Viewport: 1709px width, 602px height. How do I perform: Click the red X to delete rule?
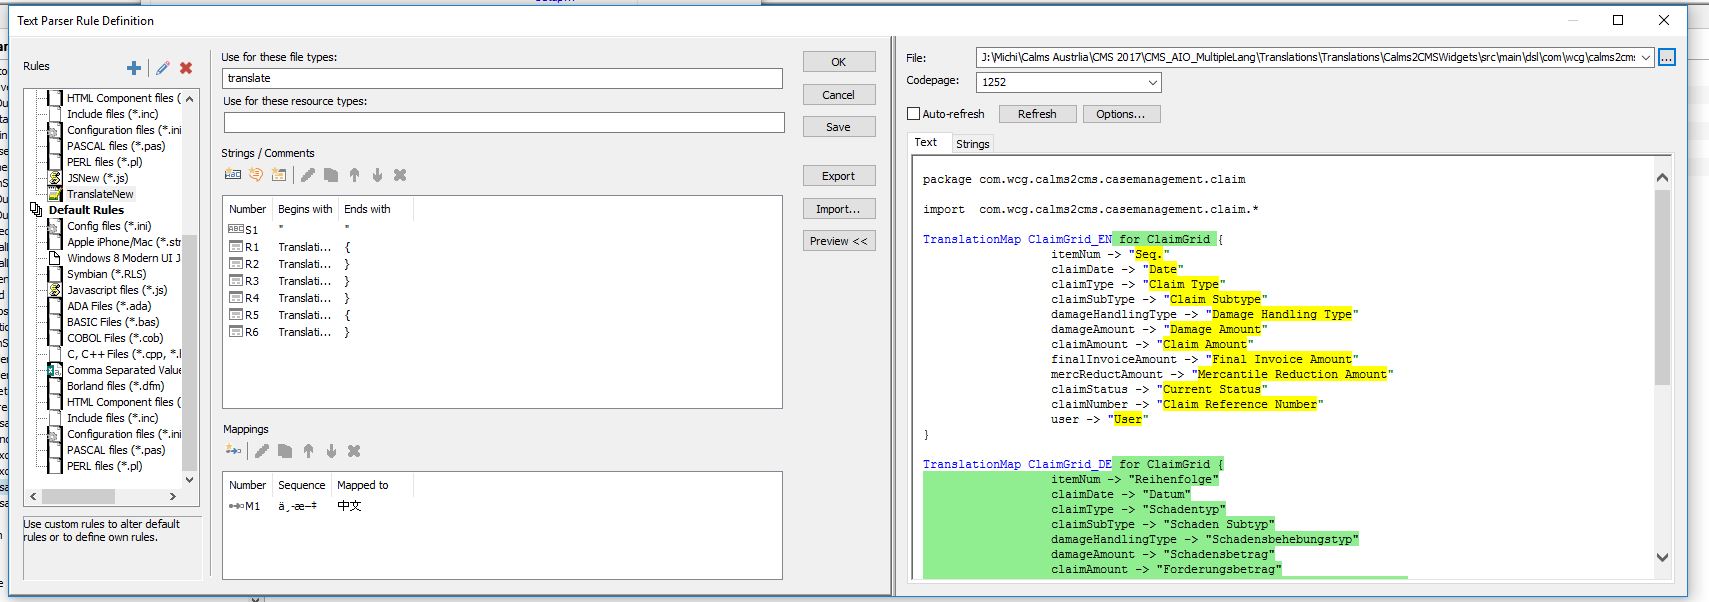[186, 68]
